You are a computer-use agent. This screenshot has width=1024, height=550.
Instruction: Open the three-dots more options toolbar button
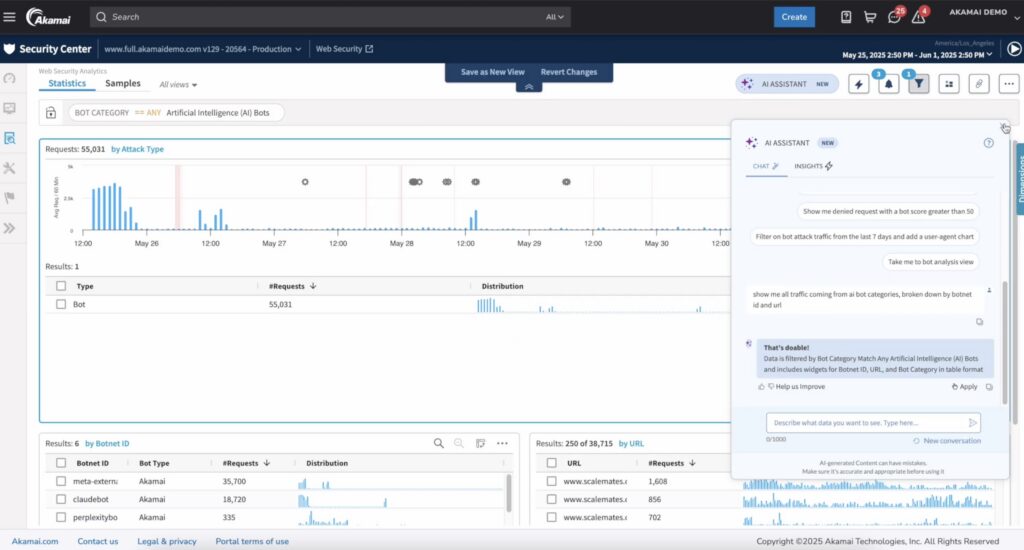pyautogui.click(x=1008, y=84)
